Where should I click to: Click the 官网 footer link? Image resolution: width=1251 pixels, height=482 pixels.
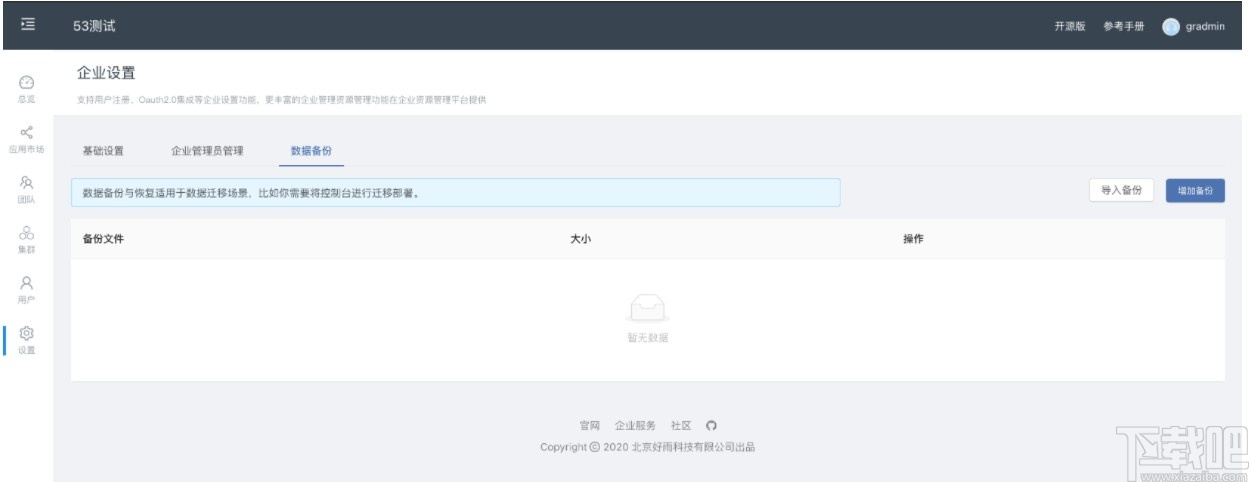(x=590, y=426)
